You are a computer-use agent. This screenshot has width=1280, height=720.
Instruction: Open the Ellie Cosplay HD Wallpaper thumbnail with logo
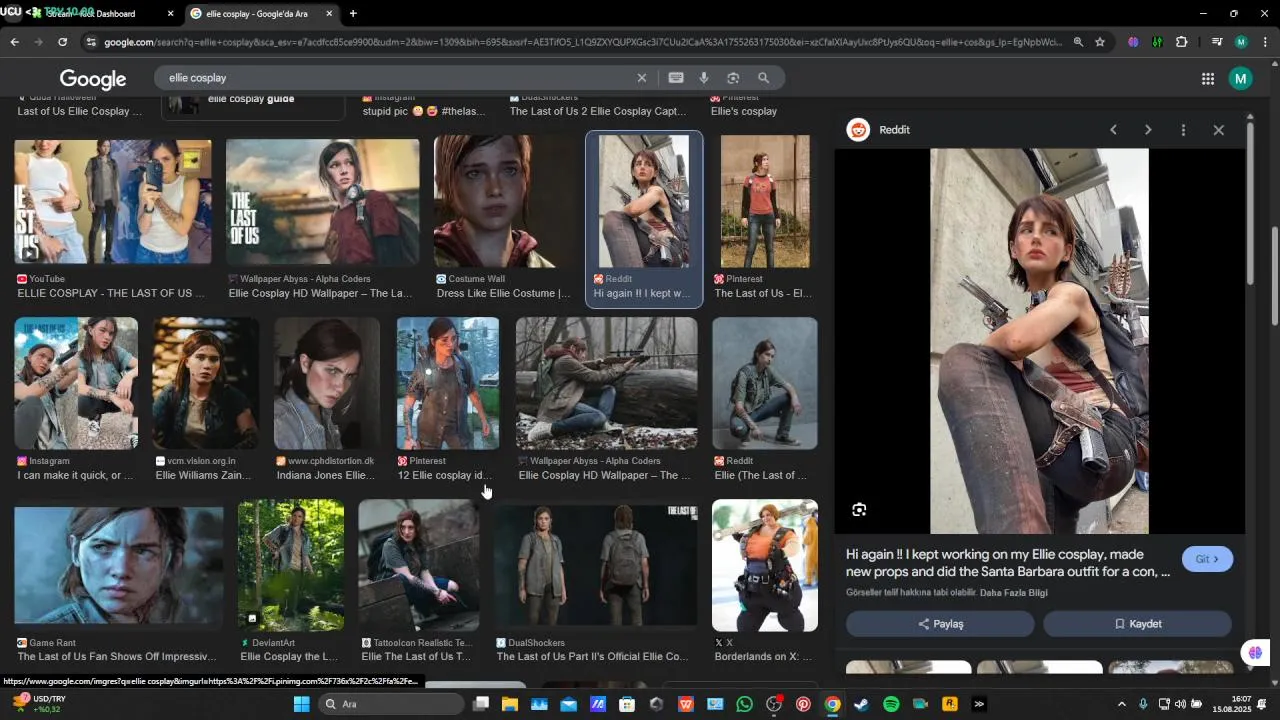point(322,203)
